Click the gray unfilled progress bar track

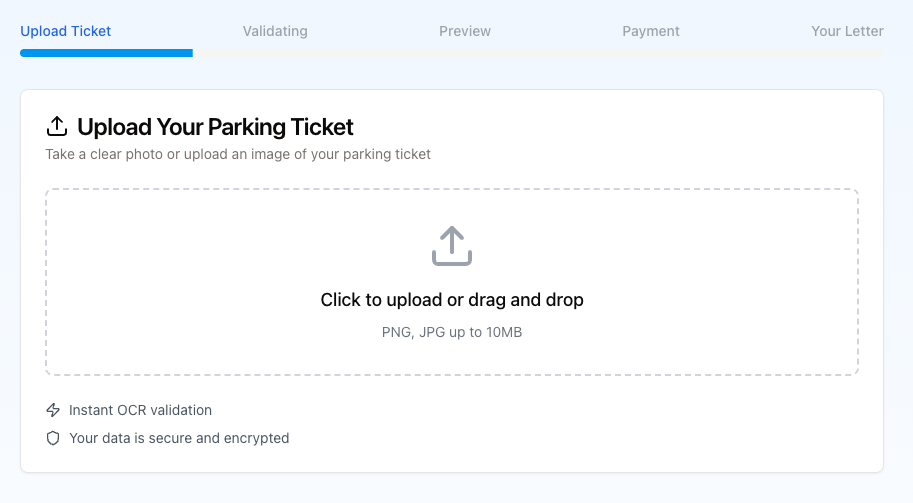(538, 53)
